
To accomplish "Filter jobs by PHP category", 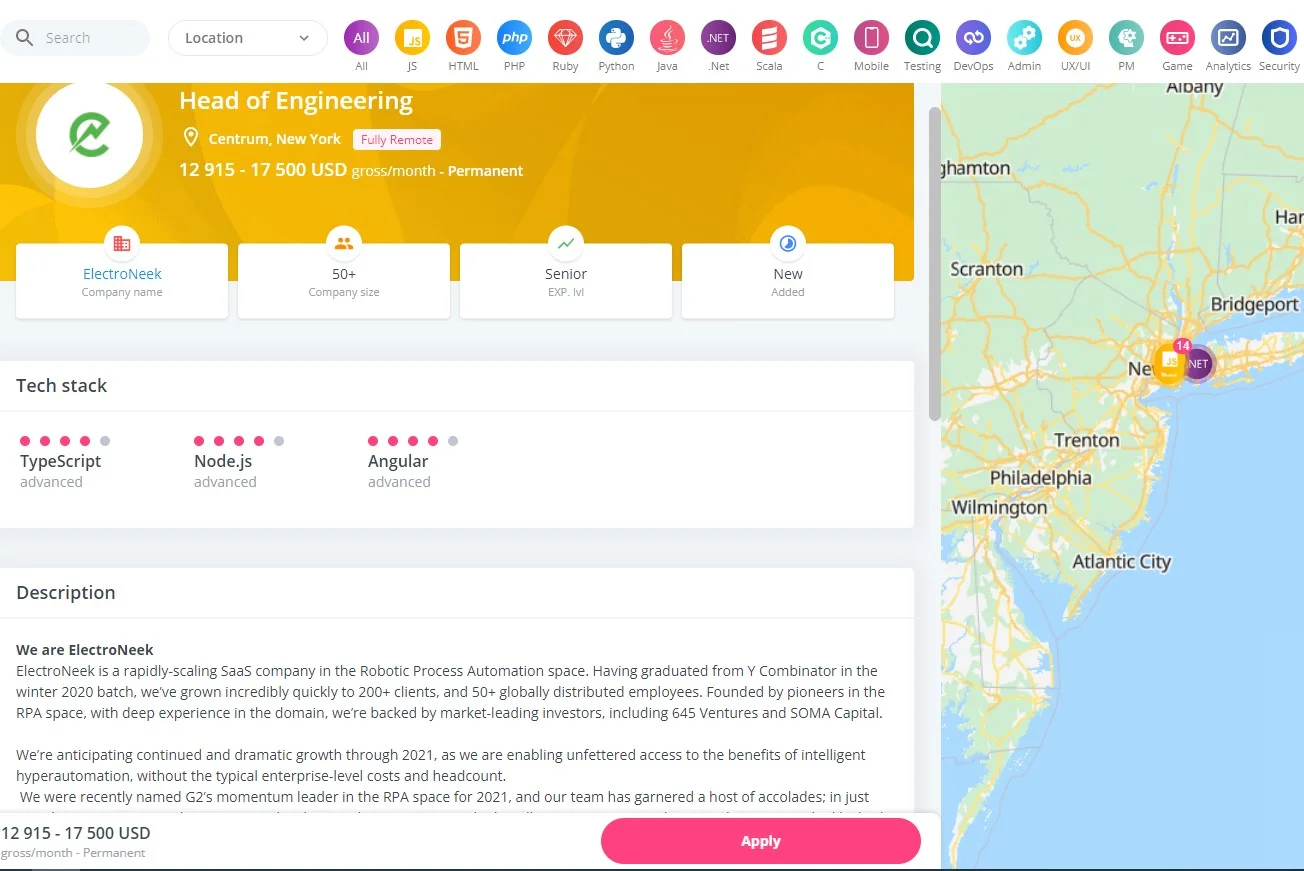I will click(x=514, y=38).
